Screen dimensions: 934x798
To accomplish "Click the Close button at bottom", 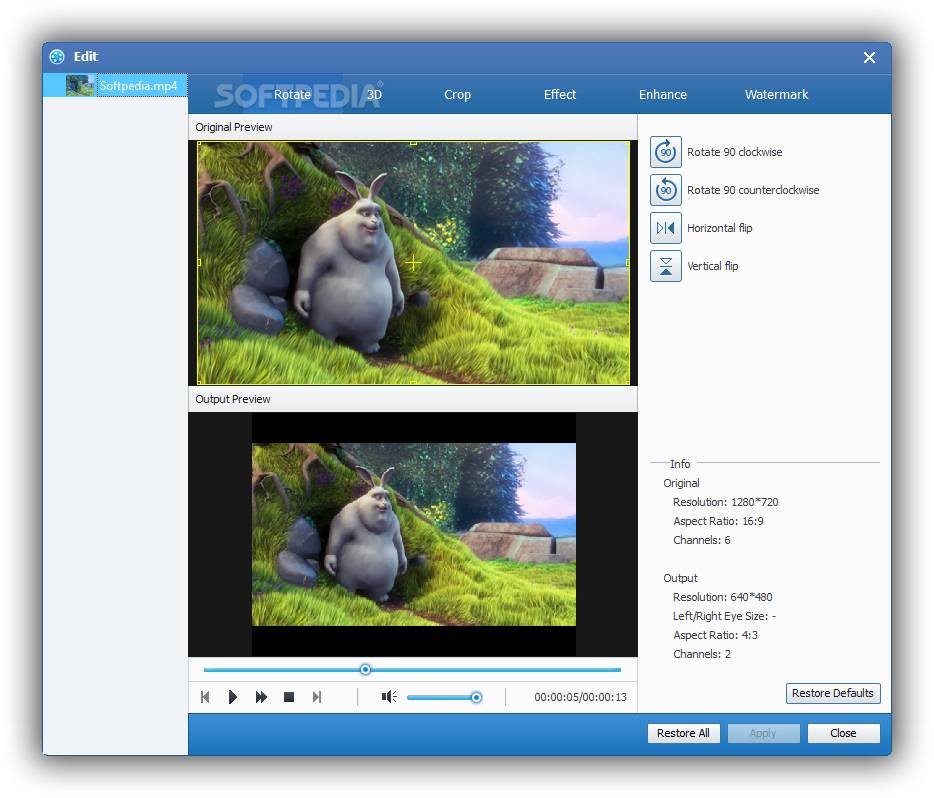I will point(843,733).
